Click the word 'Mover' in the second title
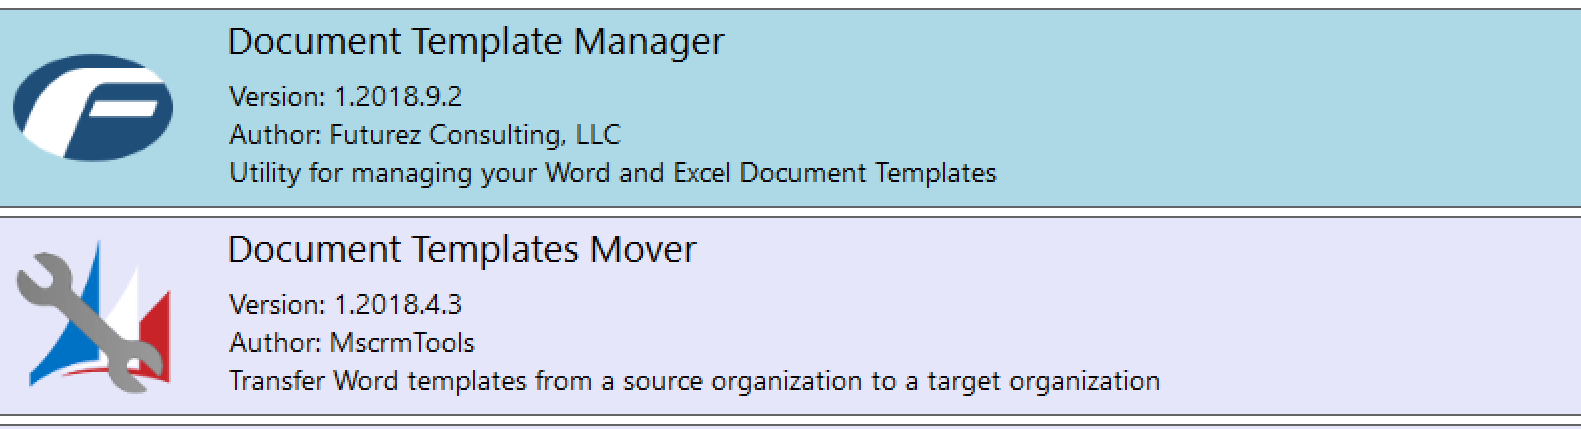 tap(643, 250)
